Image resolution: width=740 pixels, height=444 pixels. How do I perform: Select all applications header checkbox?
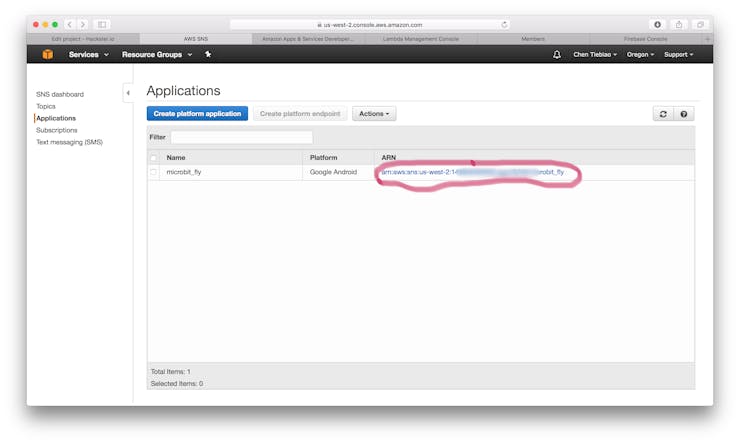click(153, 158)
